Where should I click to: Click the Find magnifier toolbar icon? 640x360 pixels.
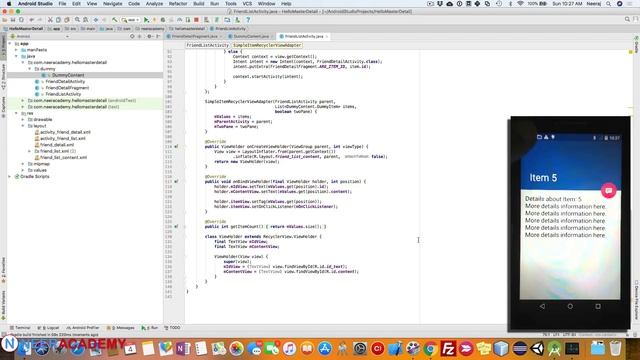coord(77,20)
